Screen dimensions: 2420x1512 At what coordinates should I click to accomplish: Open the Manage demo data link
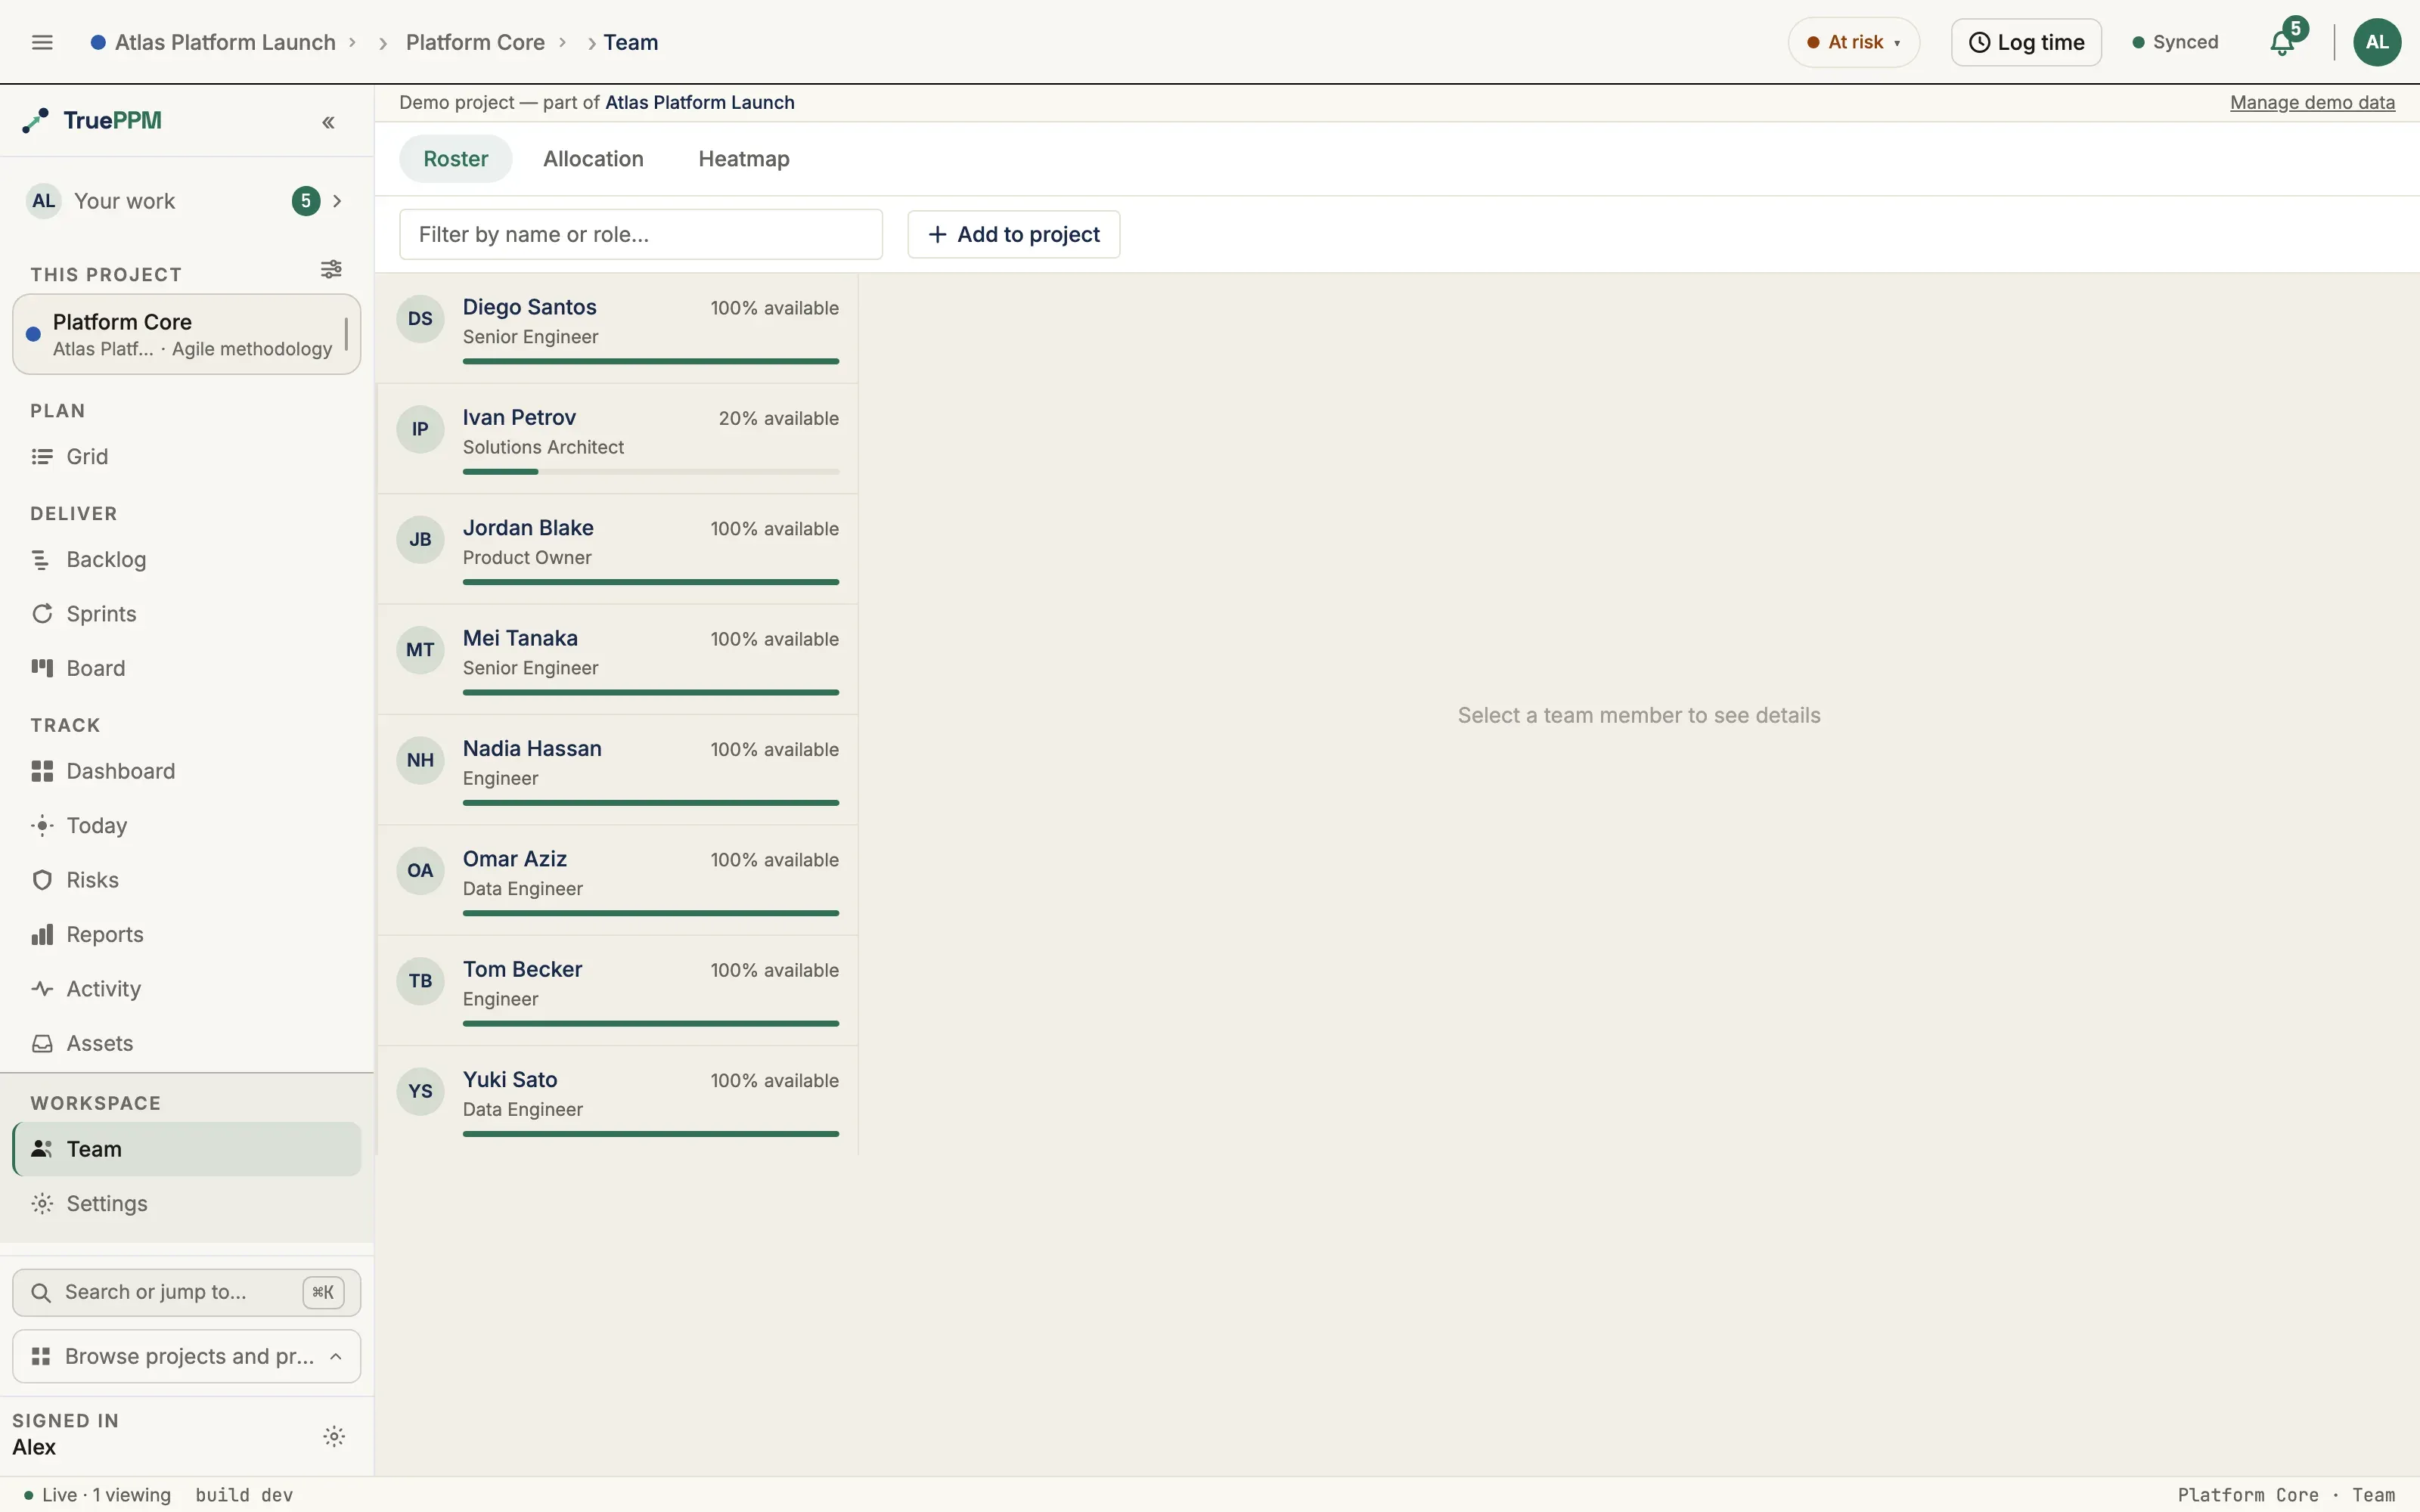(x=2312, y=102)
